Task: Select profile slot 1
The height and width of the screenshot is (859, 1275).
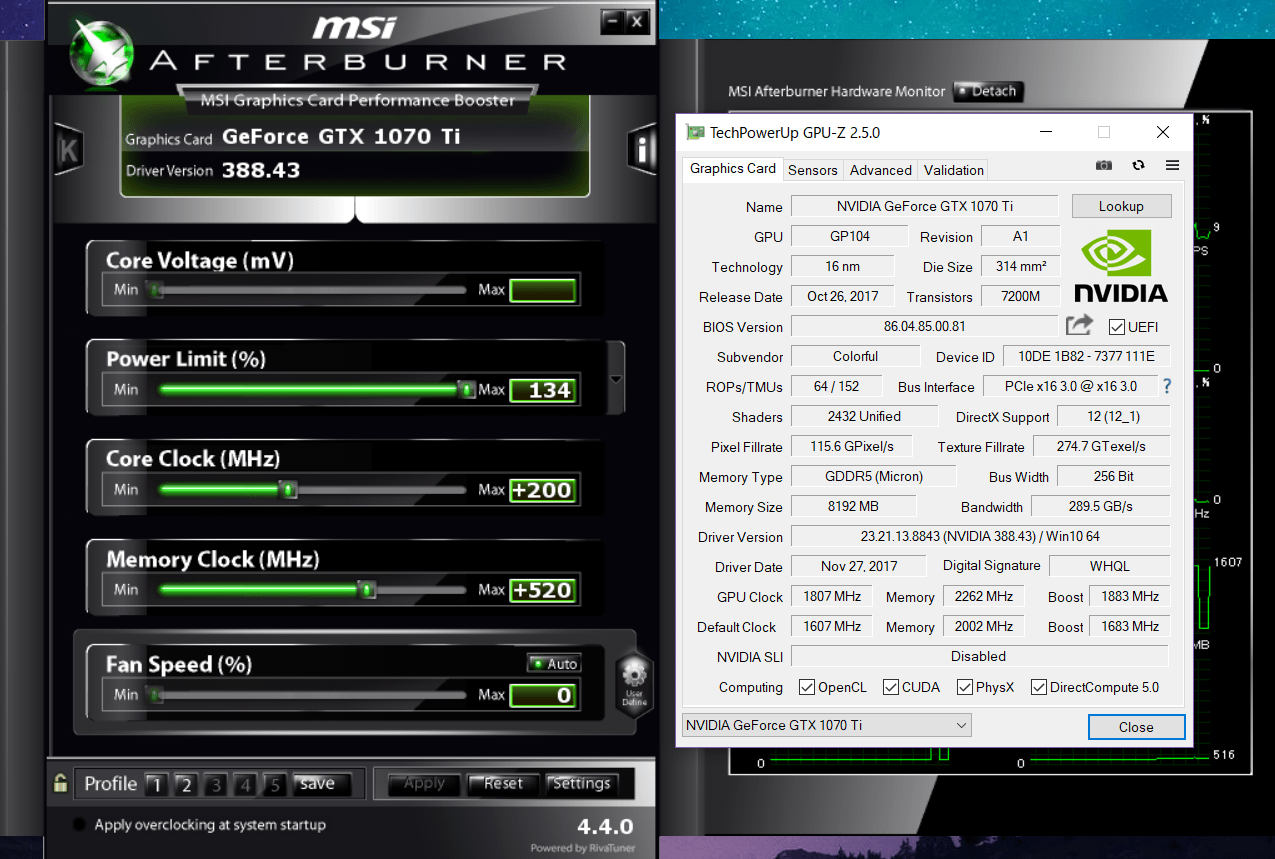Action: [x=156, y=785]
